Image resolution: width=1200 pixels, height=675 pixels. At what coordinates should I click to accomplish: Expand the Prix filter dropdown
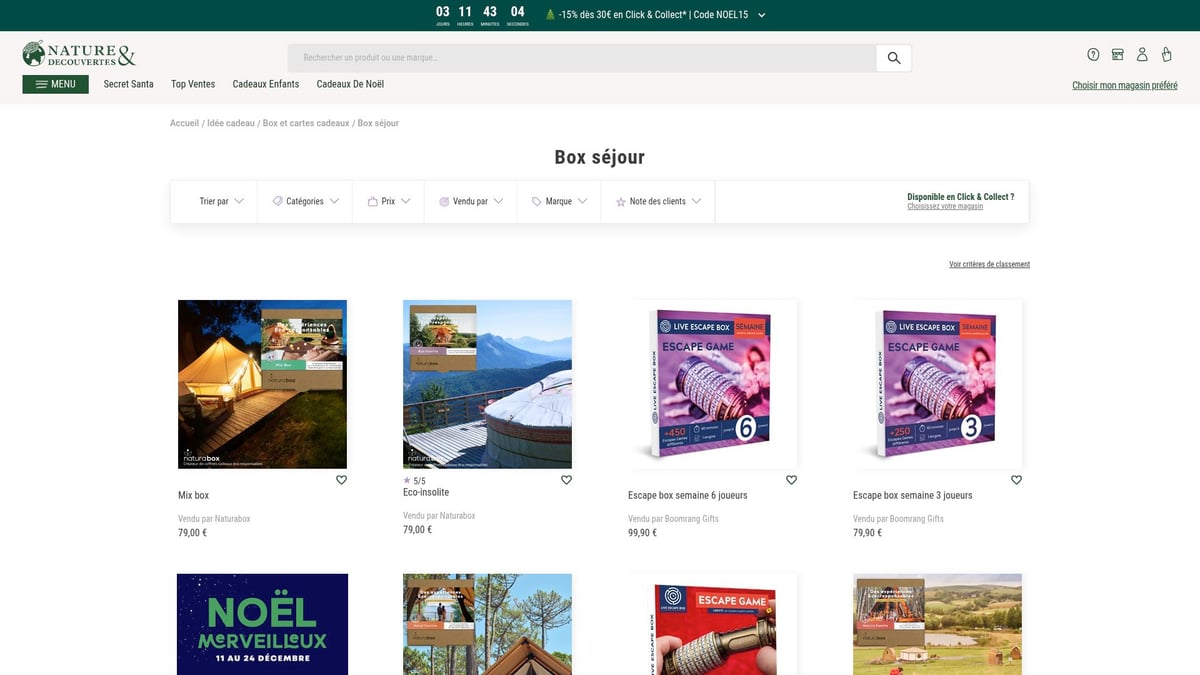[389, 201]
